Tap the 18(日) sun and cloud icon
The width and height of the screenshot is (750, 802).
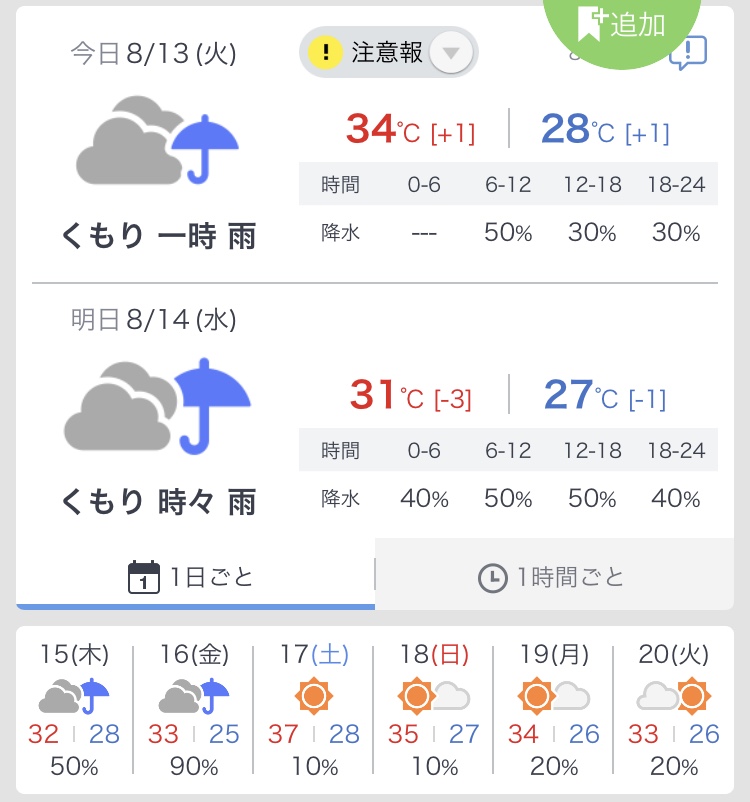(434, 696)
